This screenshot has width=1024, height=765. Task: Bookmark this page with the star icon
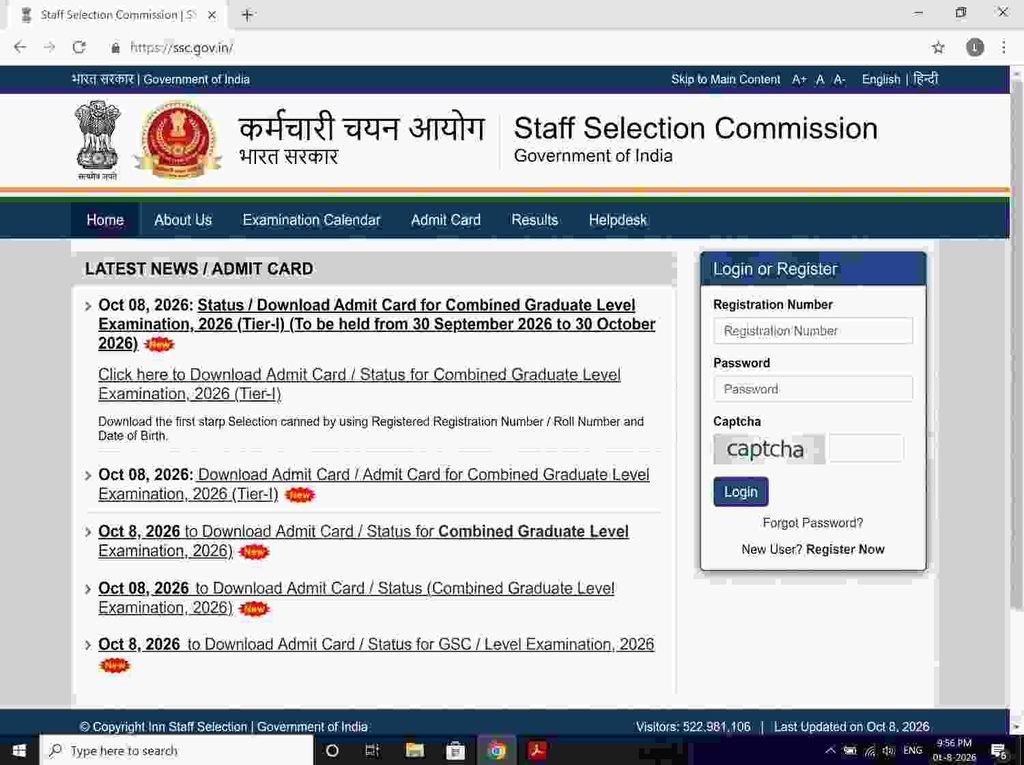click(938, 47)
